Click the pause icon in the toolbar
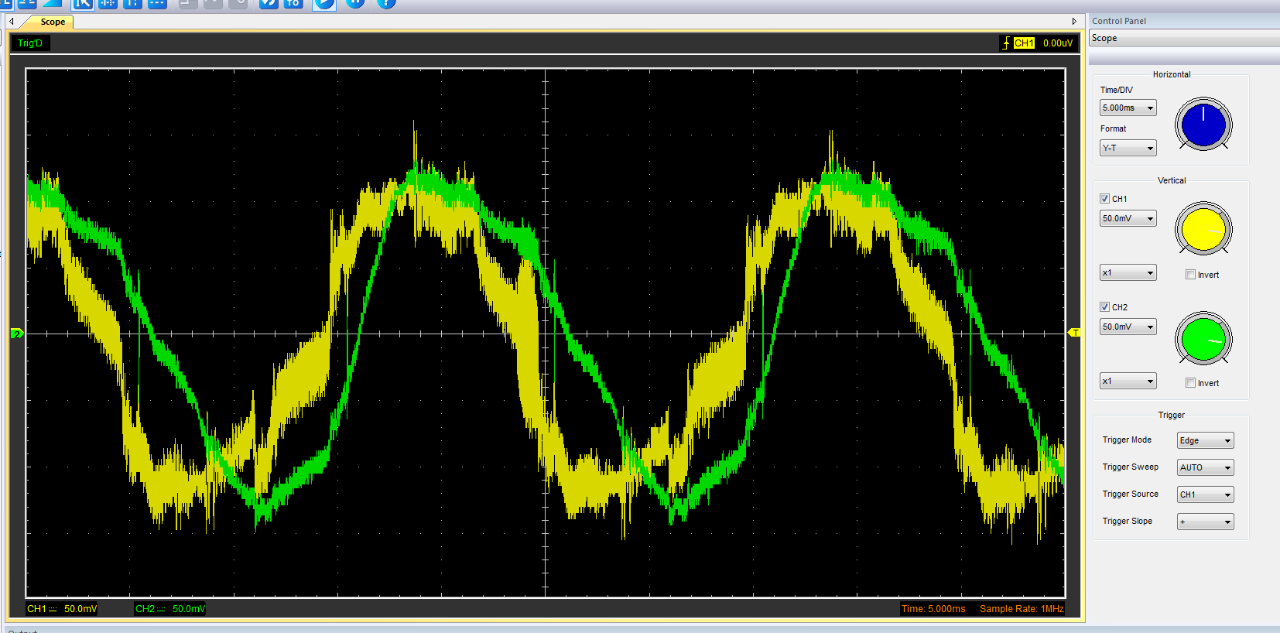 tap(355, 3)
